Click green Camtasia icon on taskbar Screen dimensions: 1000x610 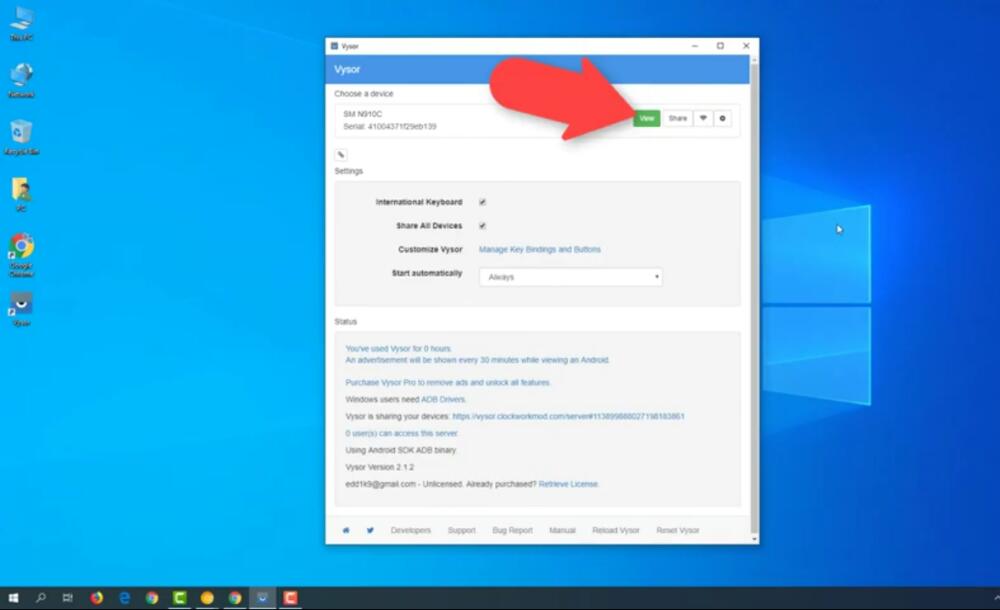tap(180, 598)
